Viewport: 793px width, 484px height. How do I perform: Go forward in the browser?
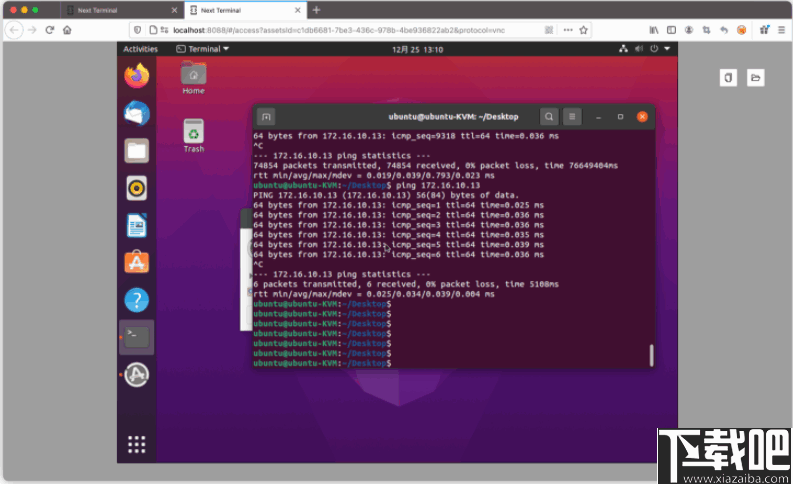pos(32,30)
